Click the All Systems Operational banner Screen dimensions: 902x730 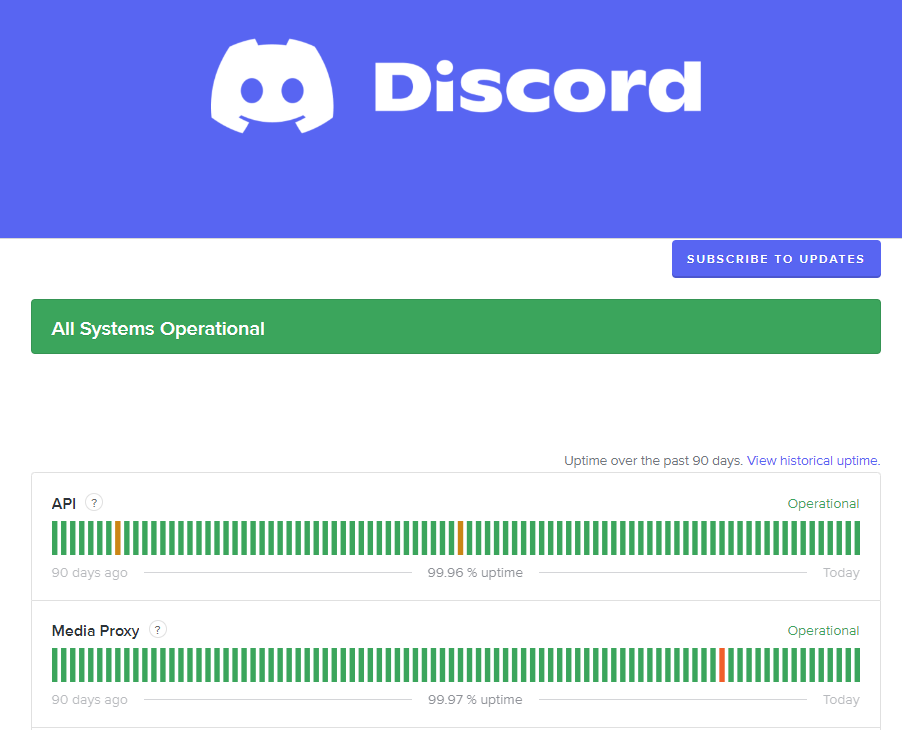coord(456,327)
